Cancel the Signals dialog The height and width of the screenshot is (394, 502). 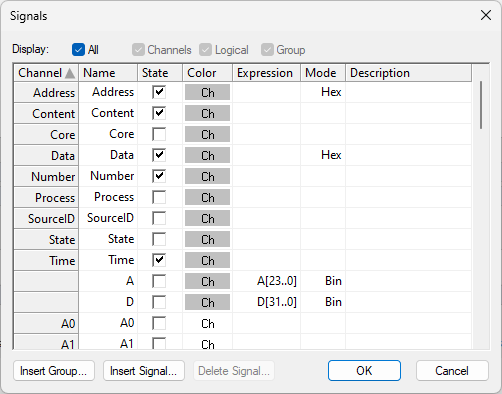pos(452,371)
